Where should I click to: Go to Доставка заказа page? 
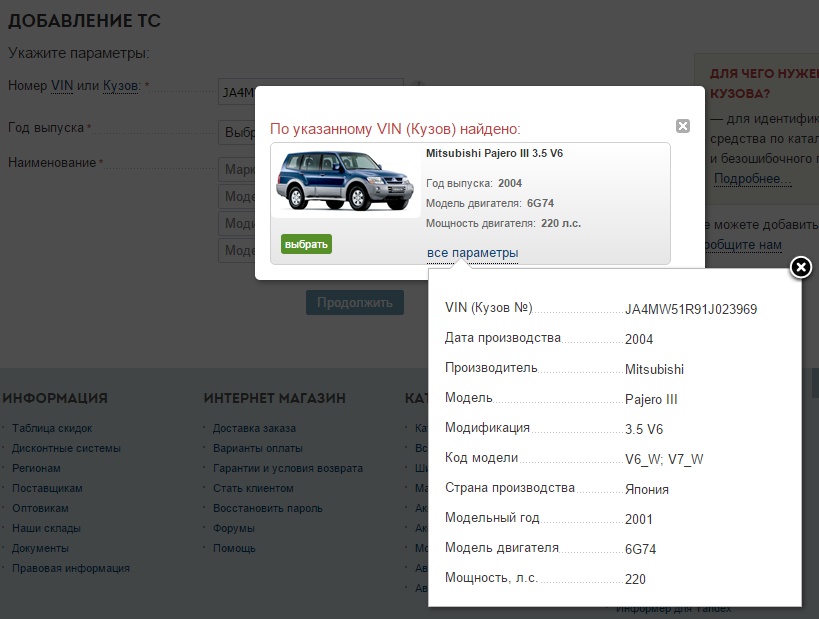(x=254, y=428)
